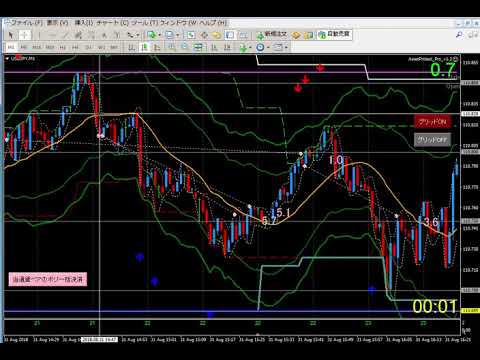Open the periodicity clock icon
480x360 pixels.
[260, 47]
